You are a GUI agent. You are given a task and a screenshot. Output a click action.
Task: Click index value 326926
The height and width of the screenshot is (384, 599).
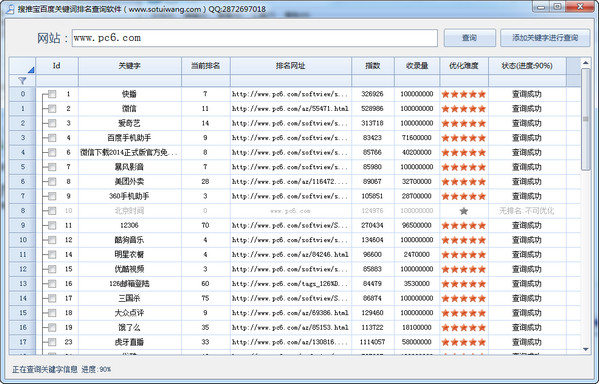[372, 94]
